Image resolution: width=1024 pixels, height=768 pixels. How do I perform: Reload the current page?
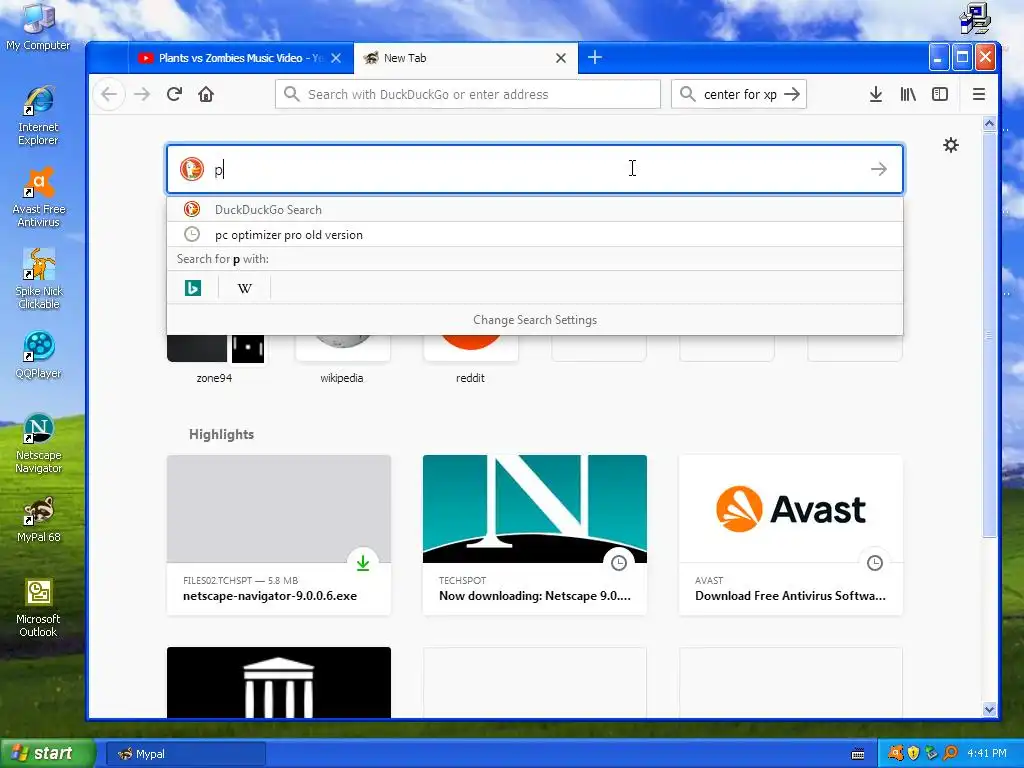[174, 95]
